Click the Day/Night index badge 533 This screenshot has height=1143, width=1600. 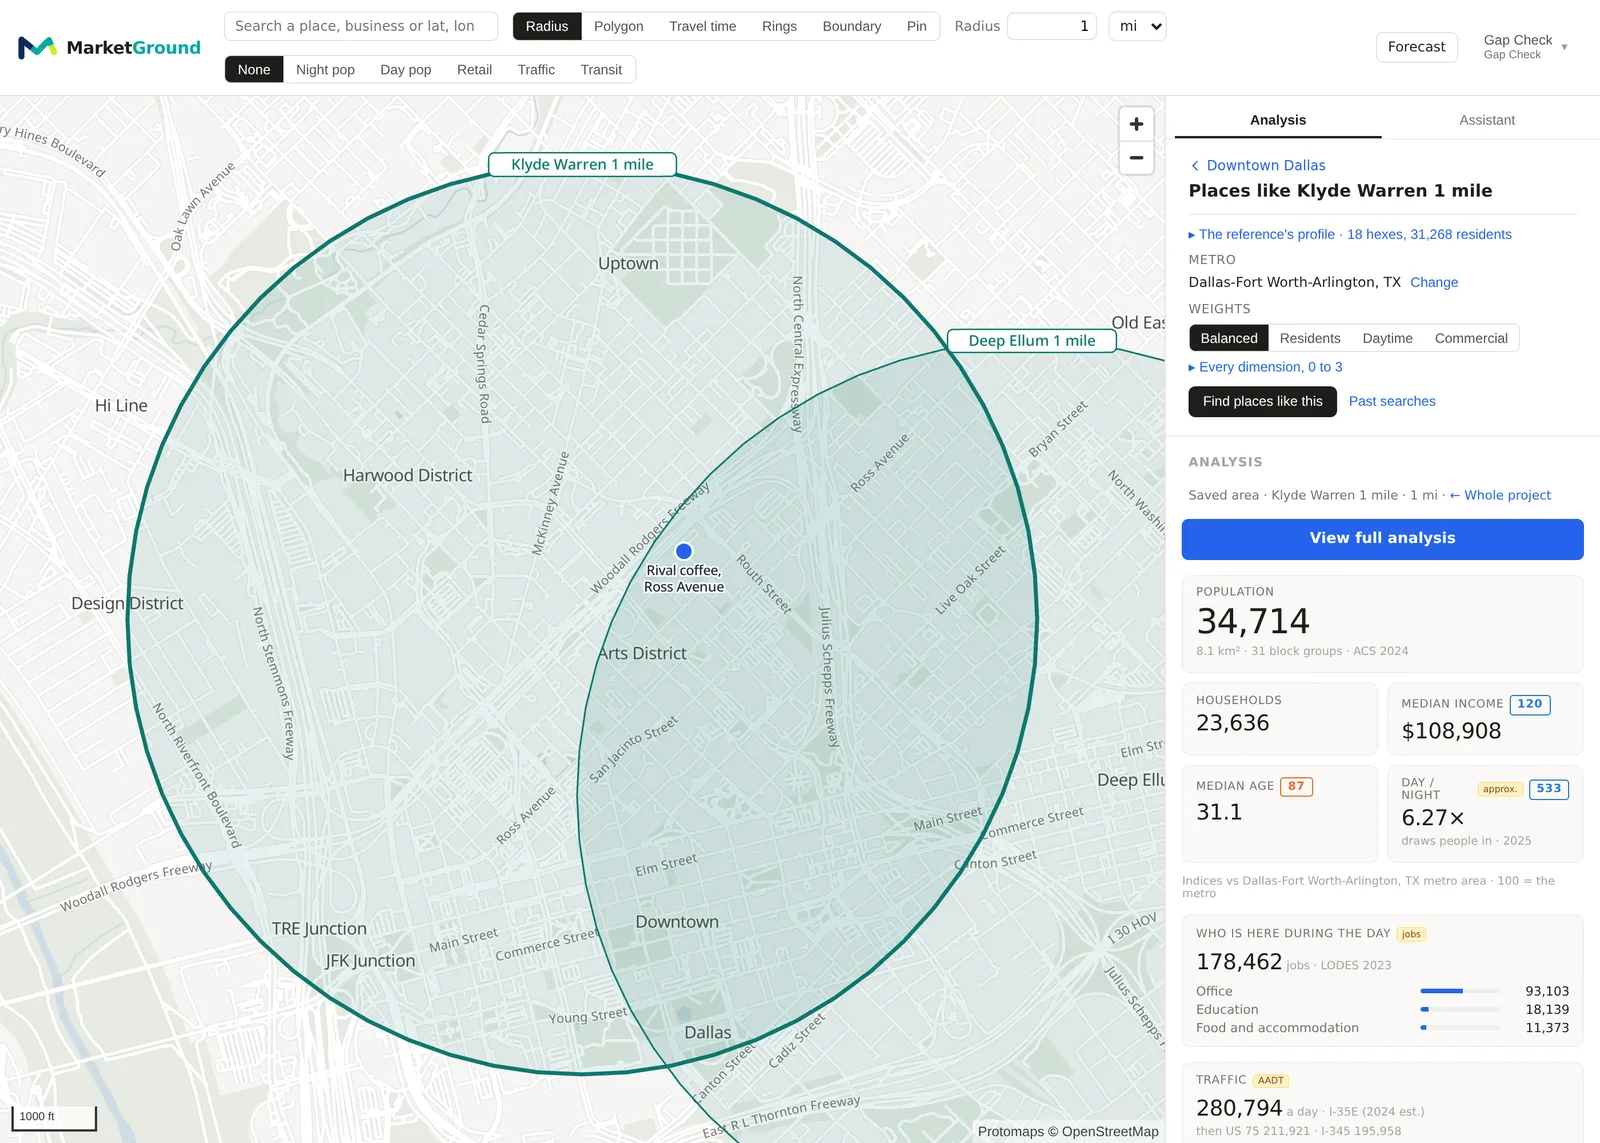[x=1549, y=789]
